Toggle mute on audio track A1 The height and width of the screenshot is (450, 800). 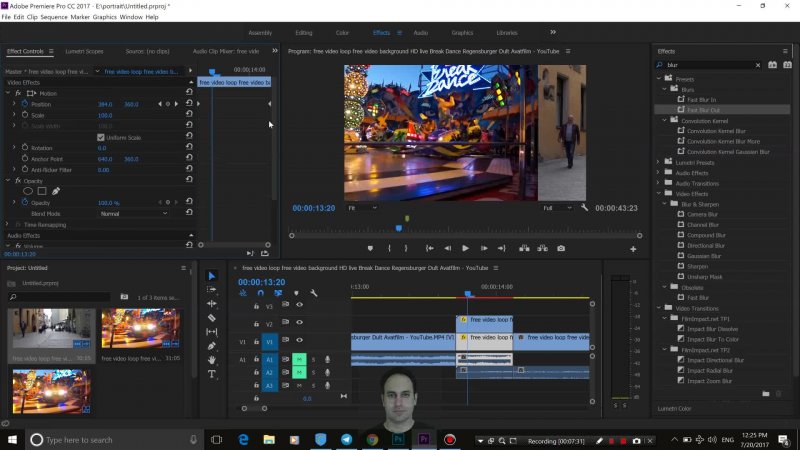[298, 359]
